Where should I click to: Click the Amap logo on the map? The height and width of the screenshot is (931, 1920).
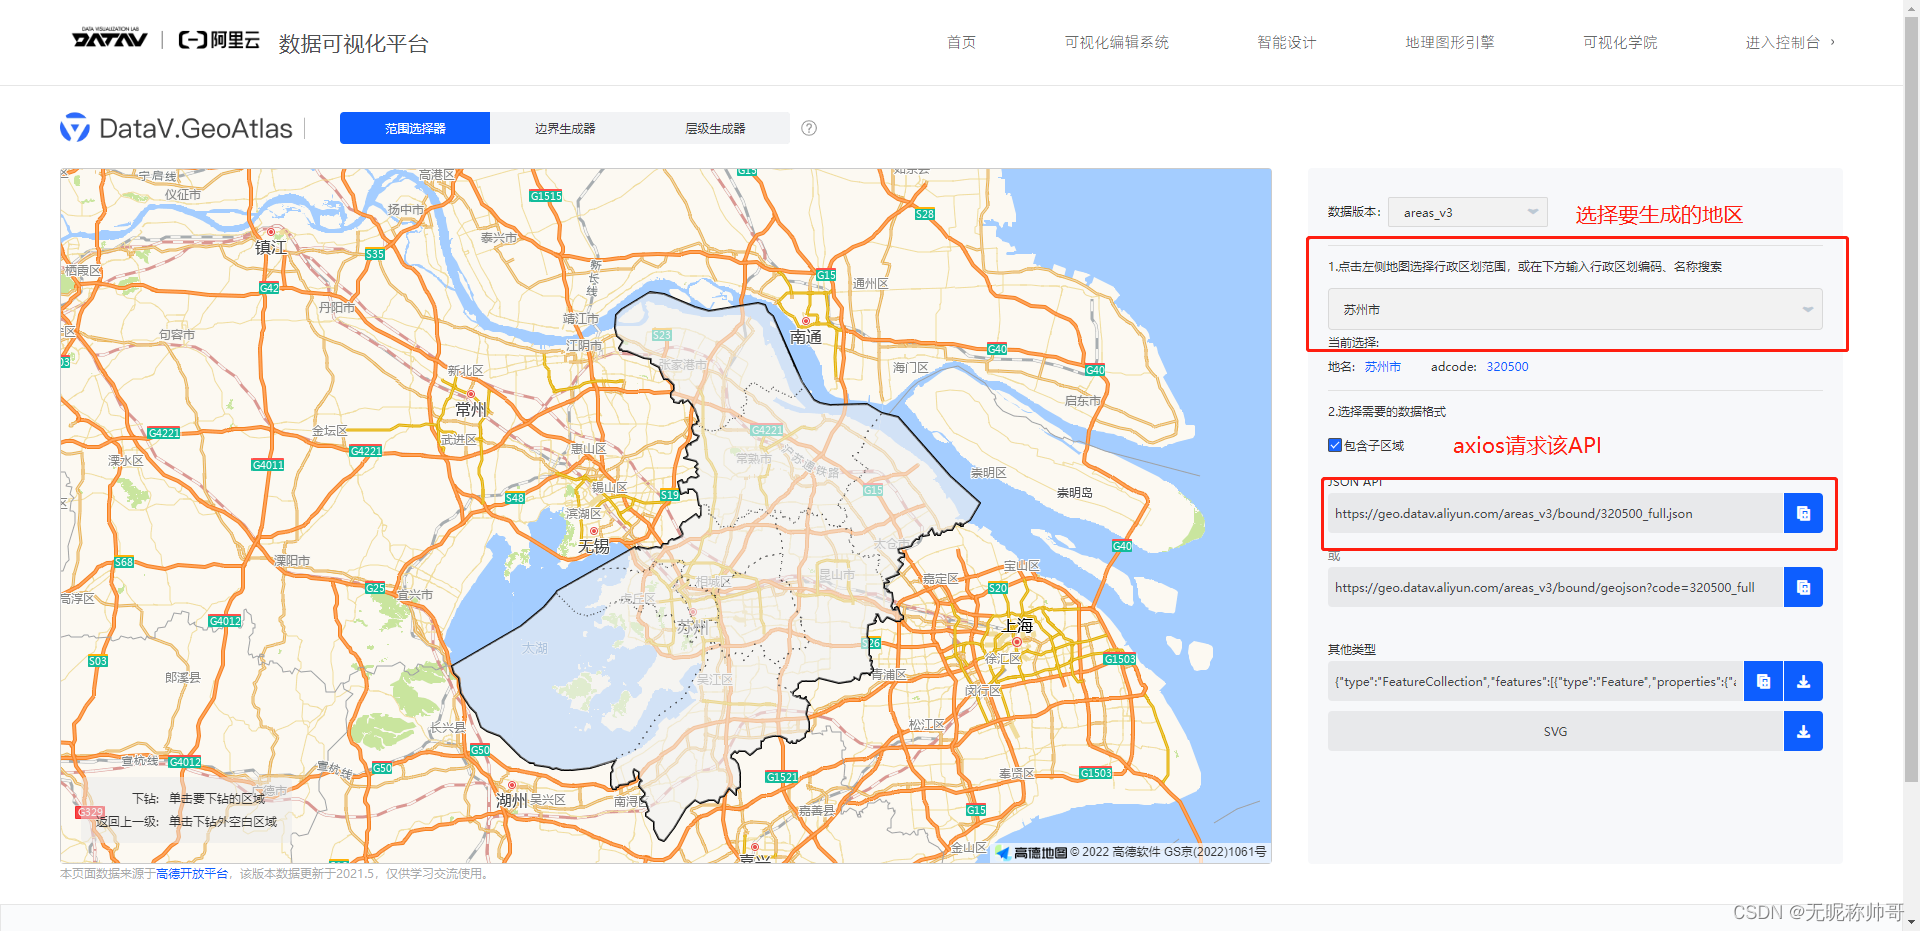click(x=1031, y=852)
